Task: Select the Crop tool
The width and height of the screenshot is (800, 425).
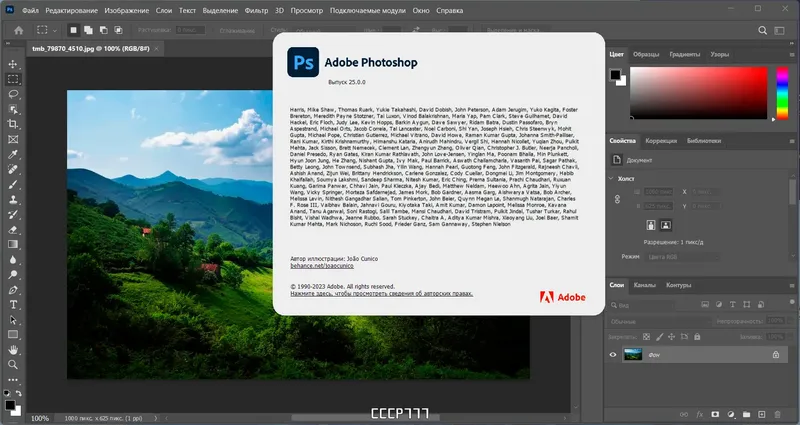Action: click(x=13, y=124)
